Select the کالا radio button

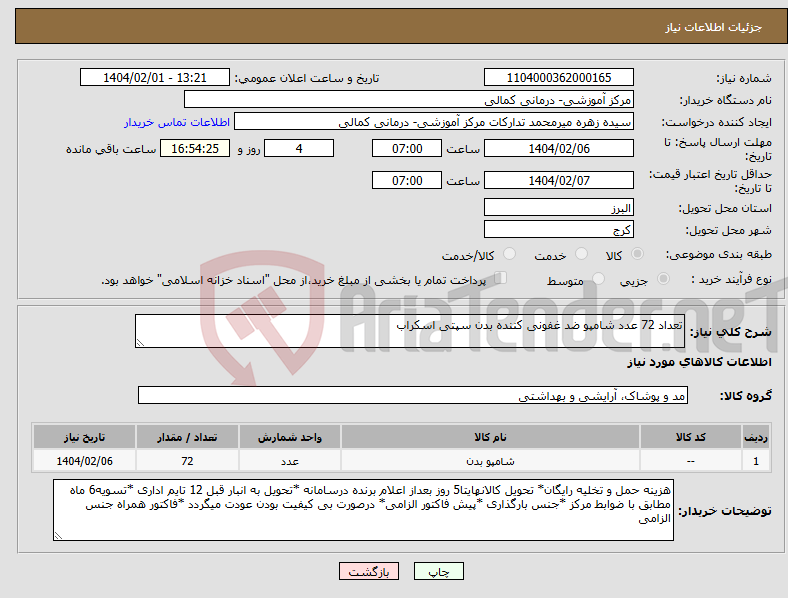[x=637, y=254]
